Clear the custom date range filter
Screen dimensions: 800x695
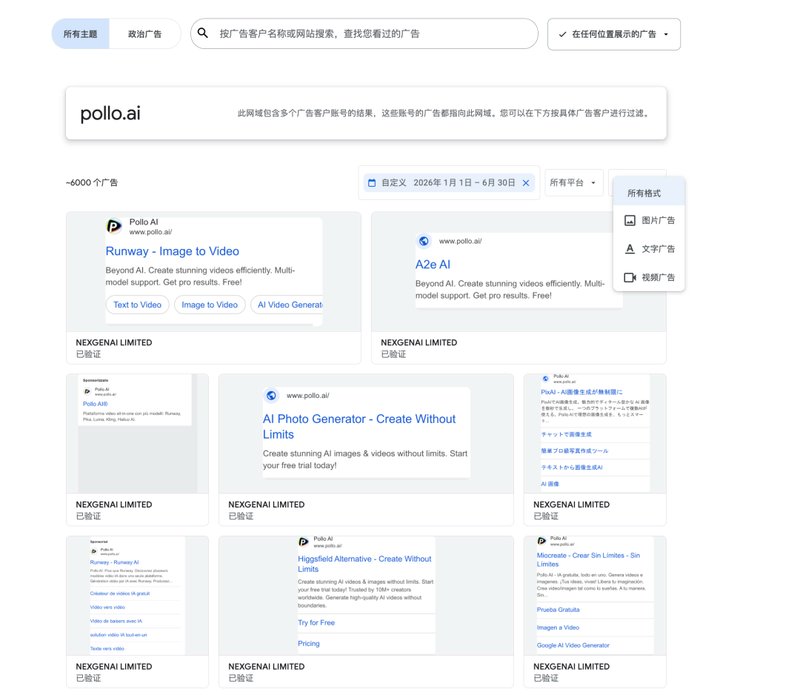coord(526,183)
